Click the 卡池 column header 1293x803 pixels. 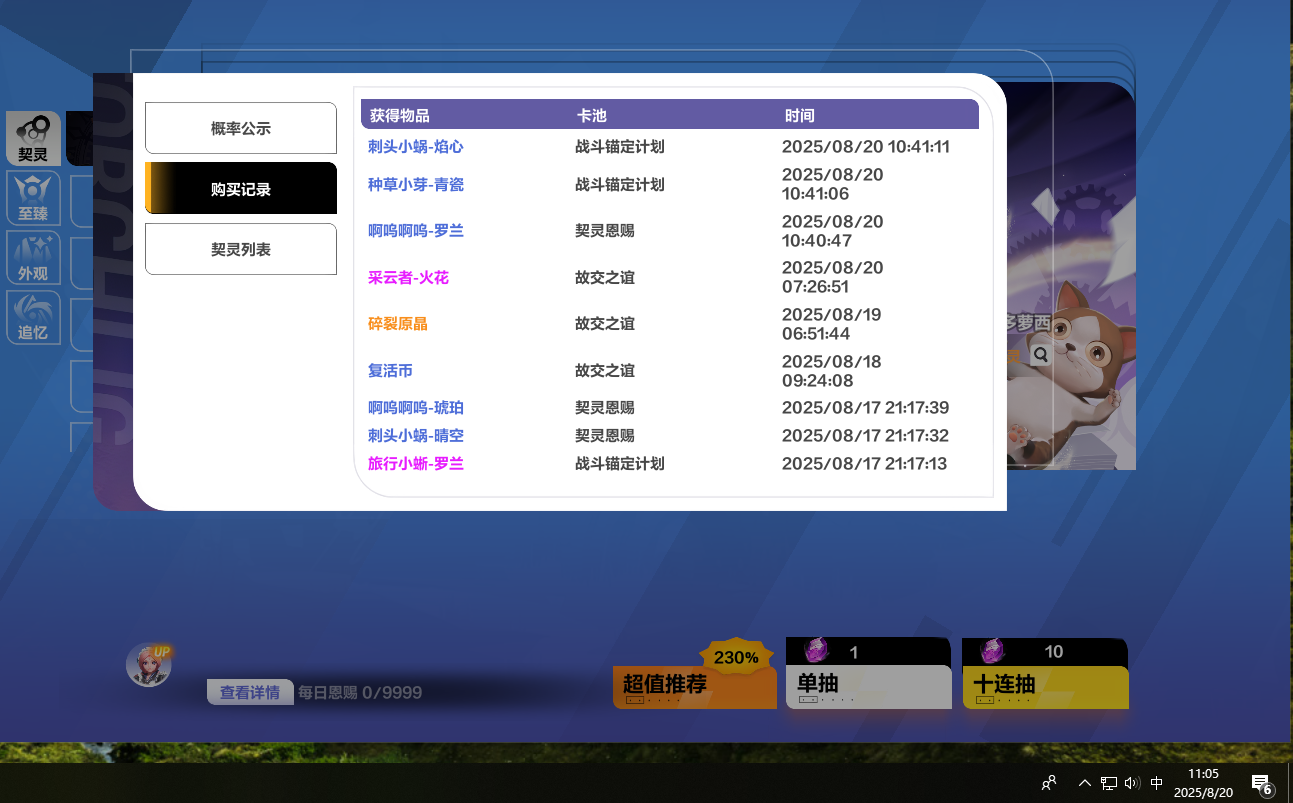[x=591, y=116]
